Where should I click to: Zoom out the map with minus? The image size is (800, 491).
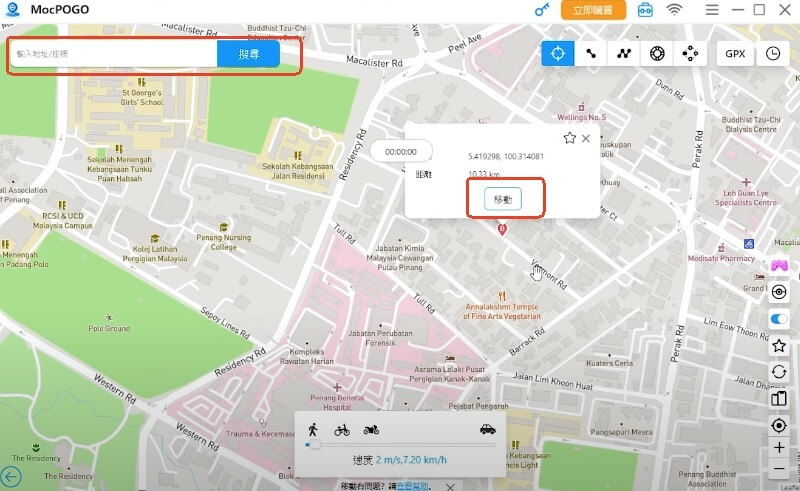coord(779,468)
